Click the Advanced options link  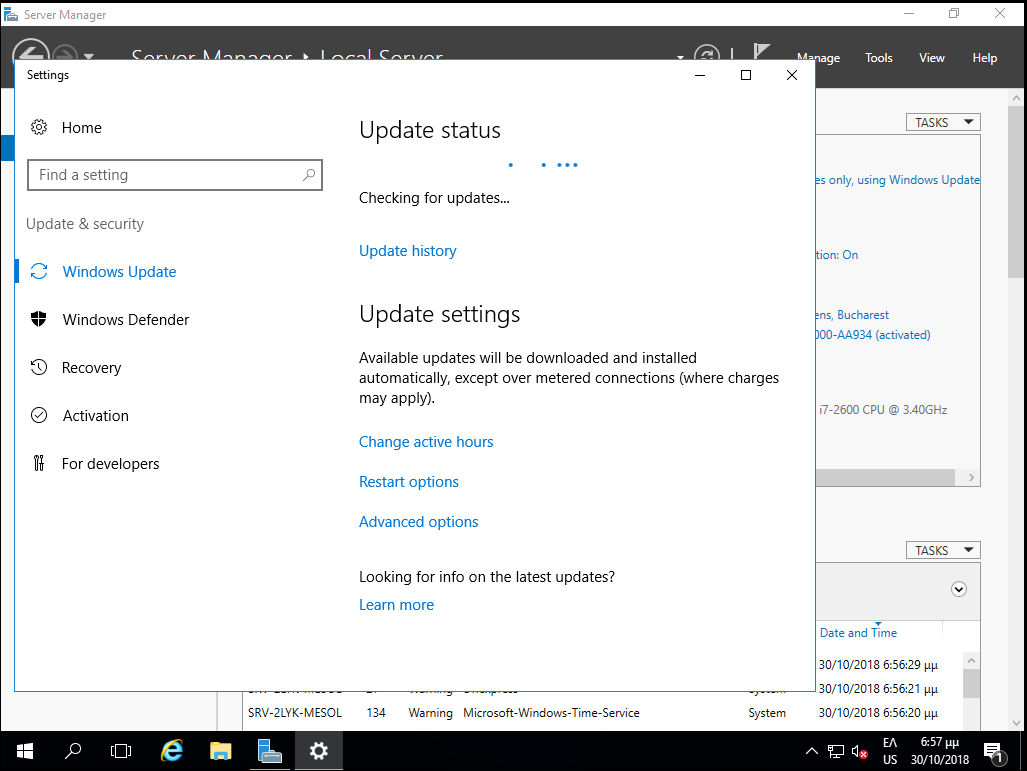tap(418, 522)
